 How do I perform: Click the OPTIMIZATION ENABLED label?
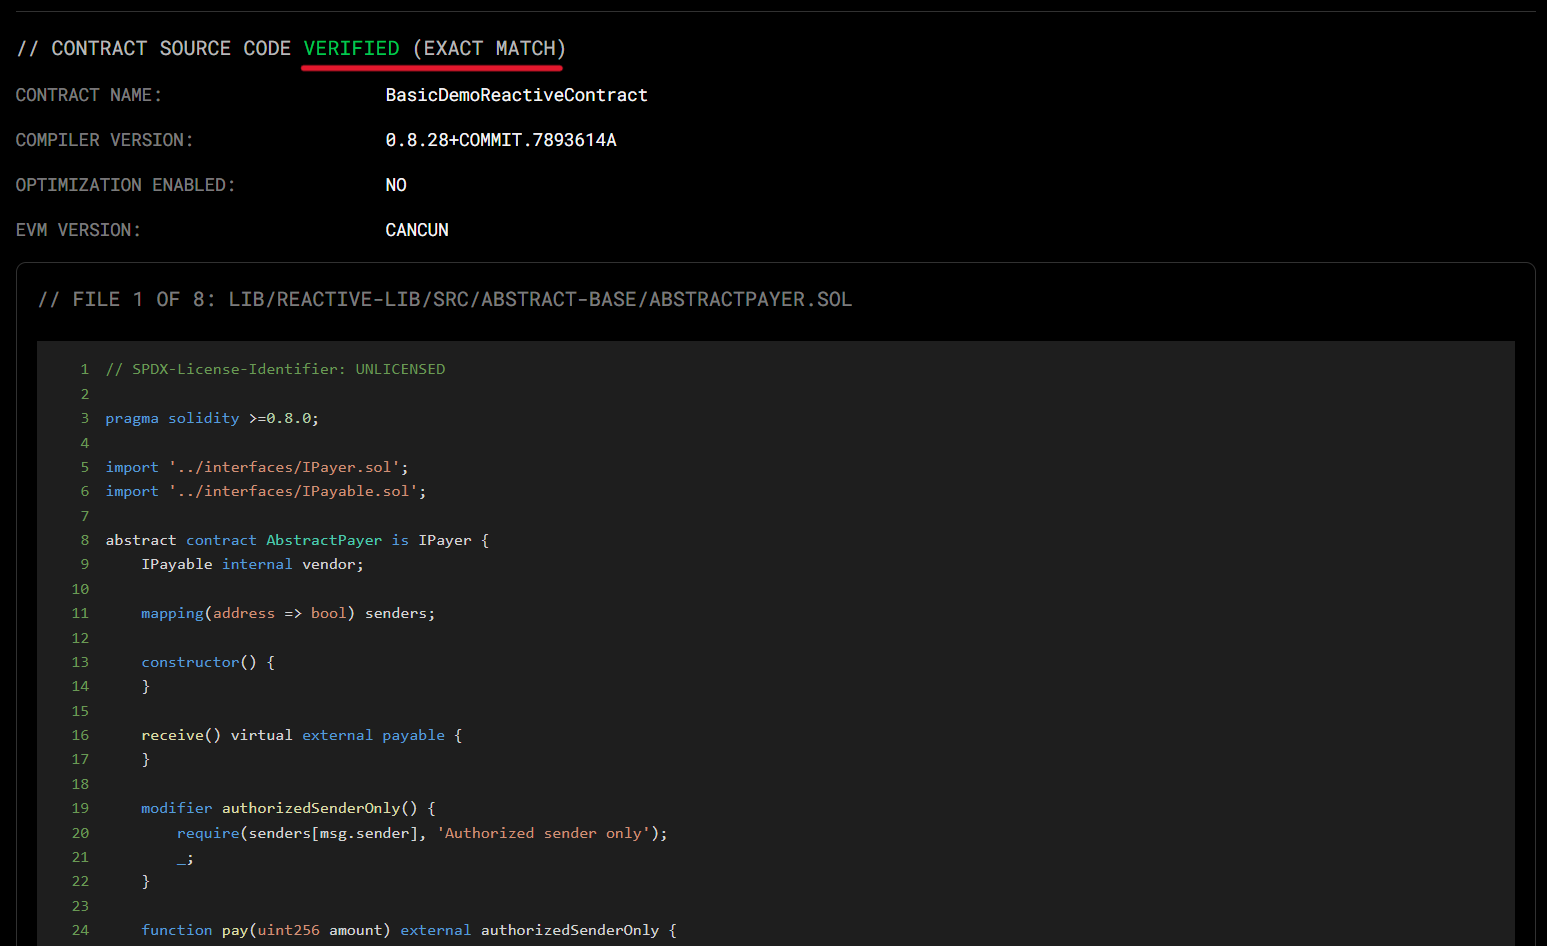(125, 185)
